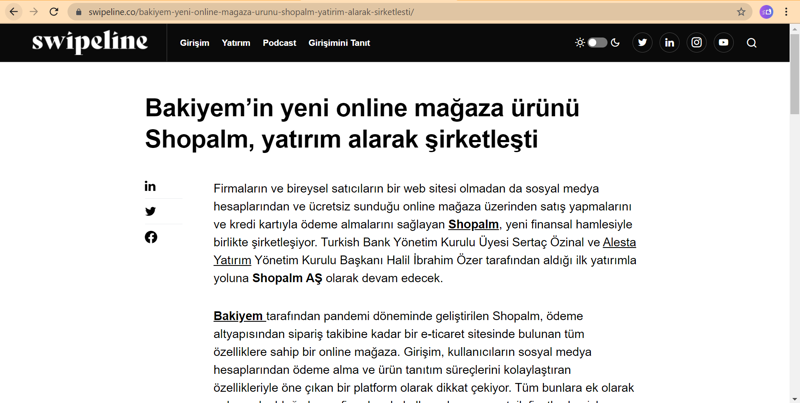
Task: Toggle dark mode switch
Action: tap(597, 43)
